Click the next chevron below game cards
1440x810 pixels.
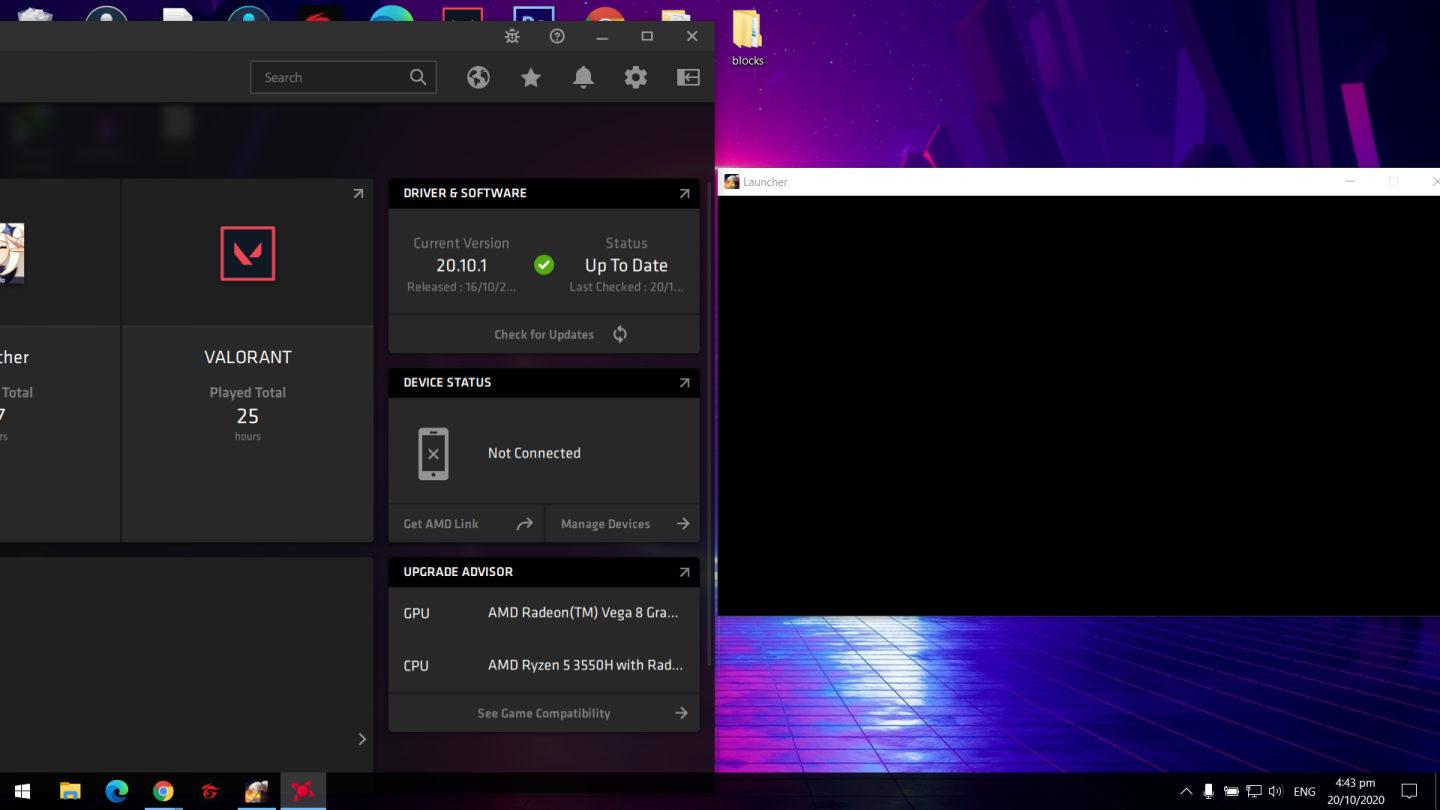pyautogui.click(x=362, y=739)
